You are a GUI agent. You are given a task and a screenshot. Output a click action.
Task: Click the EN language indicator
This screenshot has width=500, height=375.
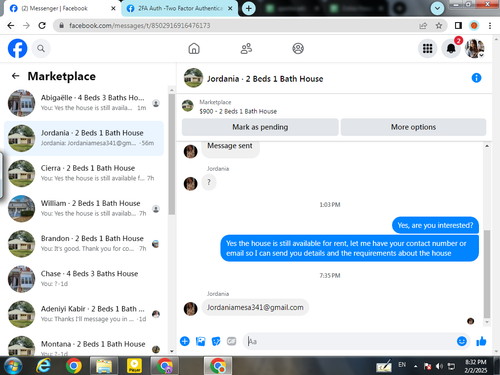[402, 365]
